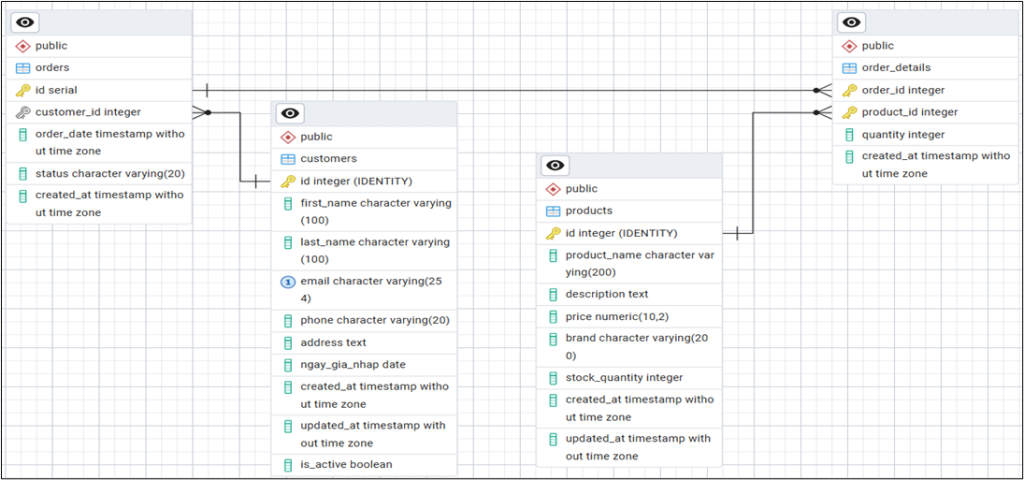Viewport: 1024px width, 480px height.
Task: Toggle the eye icon on orders table
Action: click(x=23, y=23)
